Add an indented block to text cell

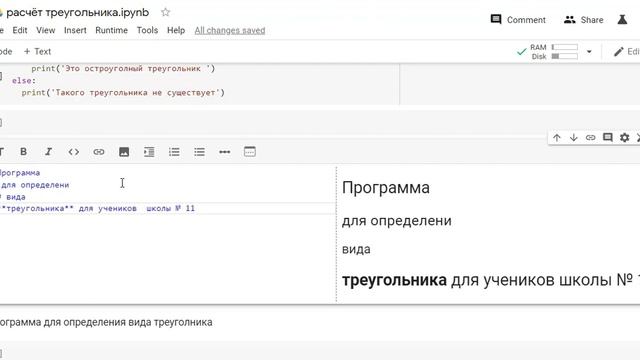click(149, 152)
